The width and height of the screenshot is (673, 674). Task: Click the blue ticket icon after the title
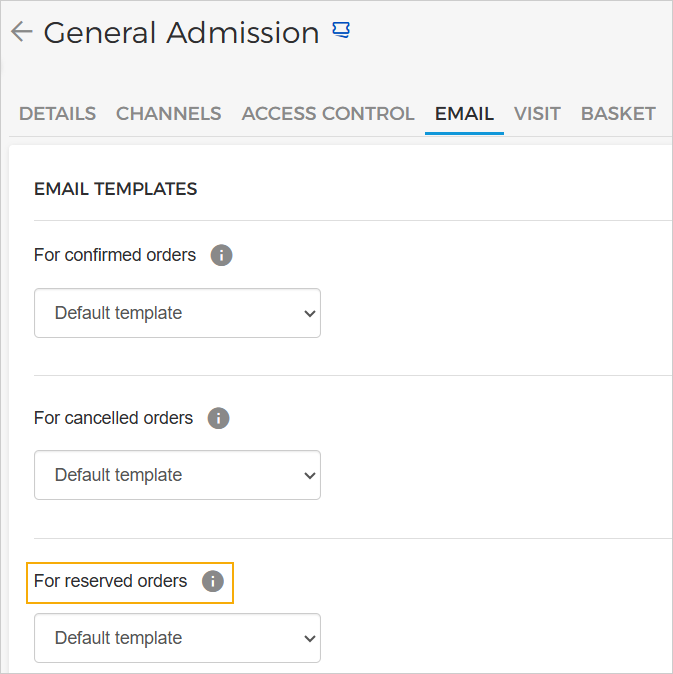click(x=341, y=32)
